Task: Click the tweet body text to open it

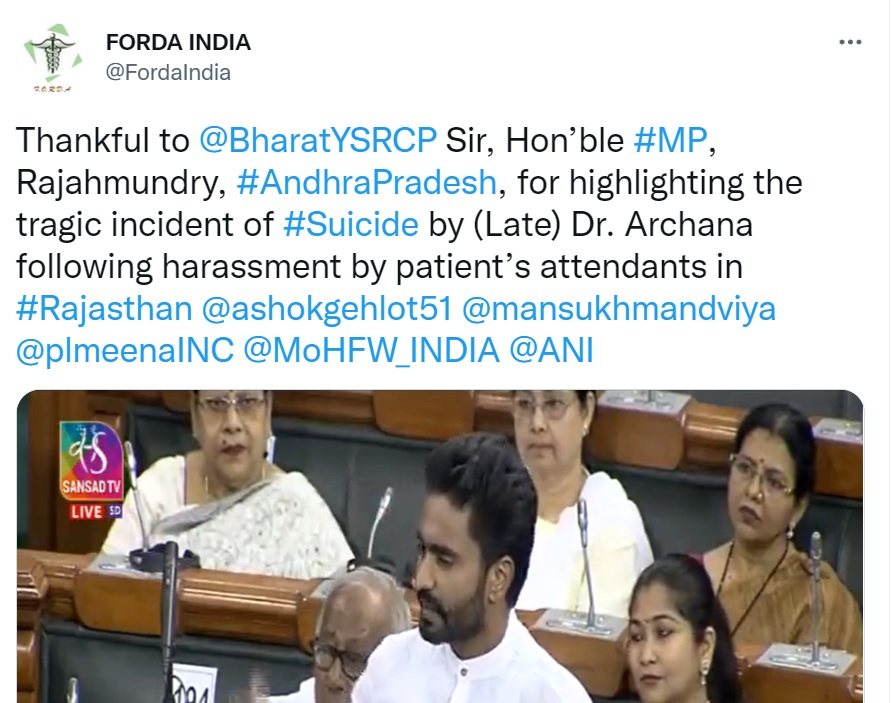Action: [409, 245]
